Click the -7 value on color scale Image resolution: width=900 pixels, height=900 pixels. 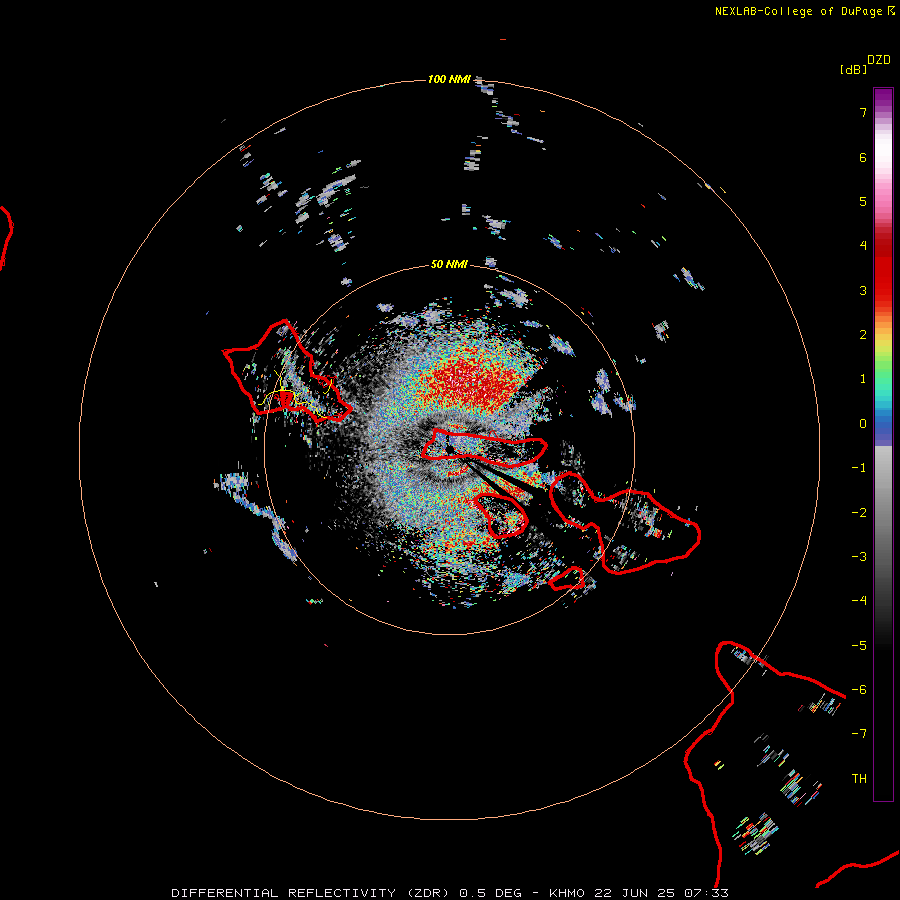point(859,734)
